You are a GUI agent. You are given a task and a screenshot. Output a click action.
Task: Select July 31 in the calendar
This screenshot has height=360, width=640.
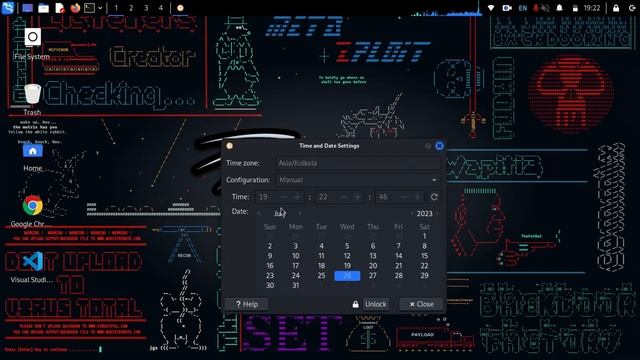[x=296, y=285]
